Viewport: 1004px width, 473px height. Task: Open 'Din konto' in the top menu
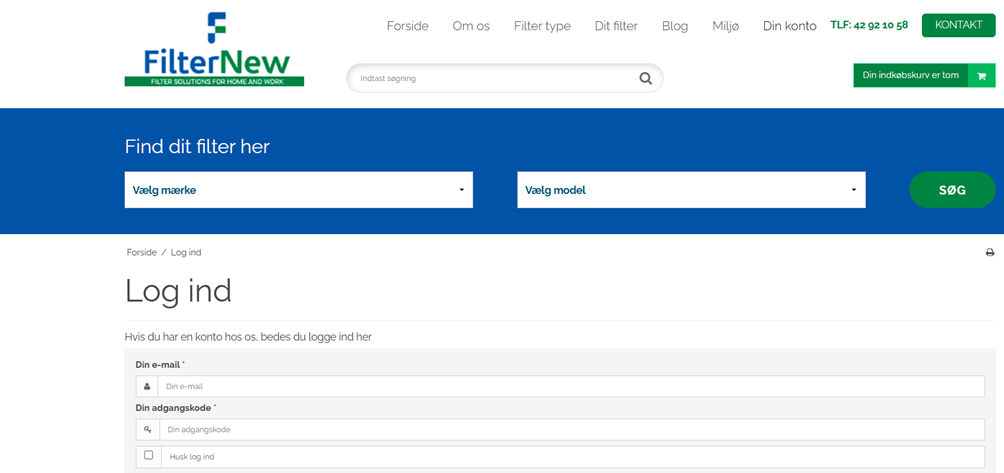(x=789, y=26)
